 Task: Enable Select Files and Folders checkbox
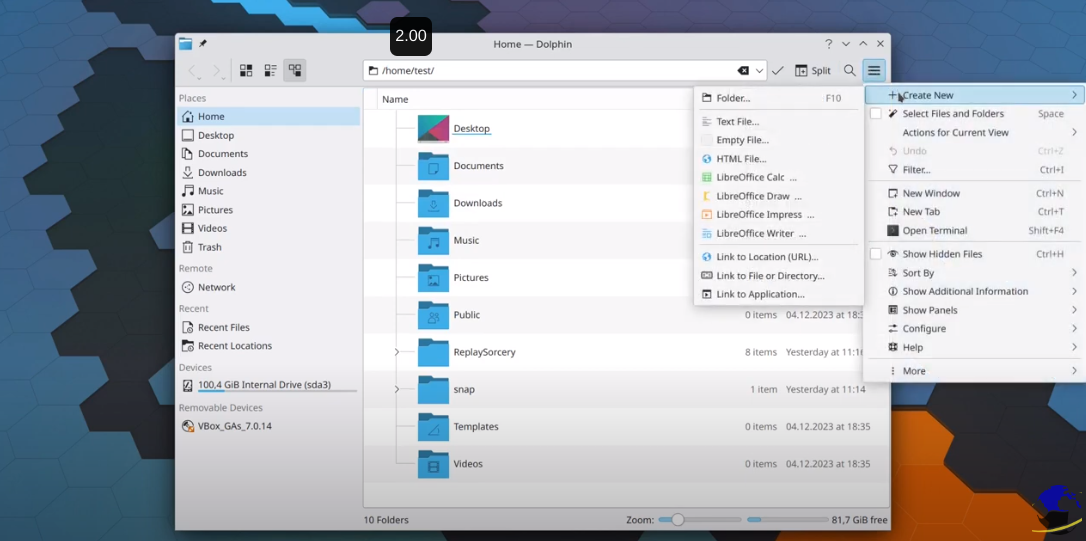(x=876, y=114)
